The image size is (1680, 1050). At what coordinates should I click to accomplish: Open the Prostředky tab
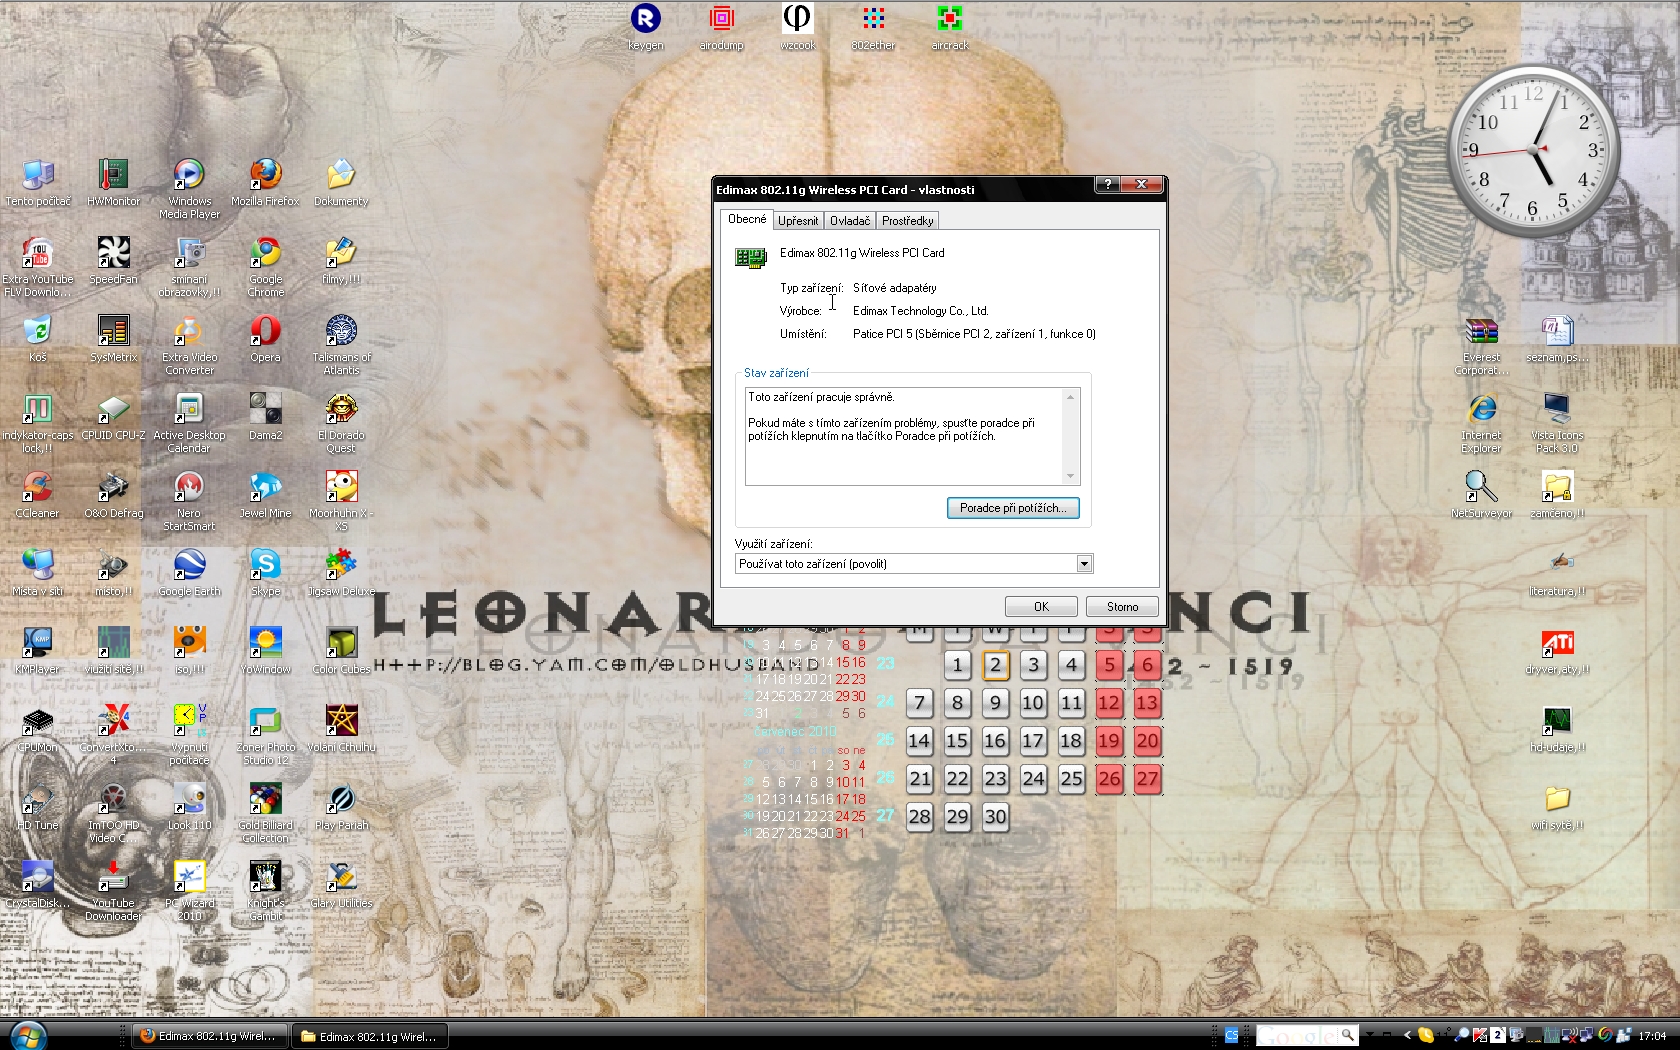[908, 221]
